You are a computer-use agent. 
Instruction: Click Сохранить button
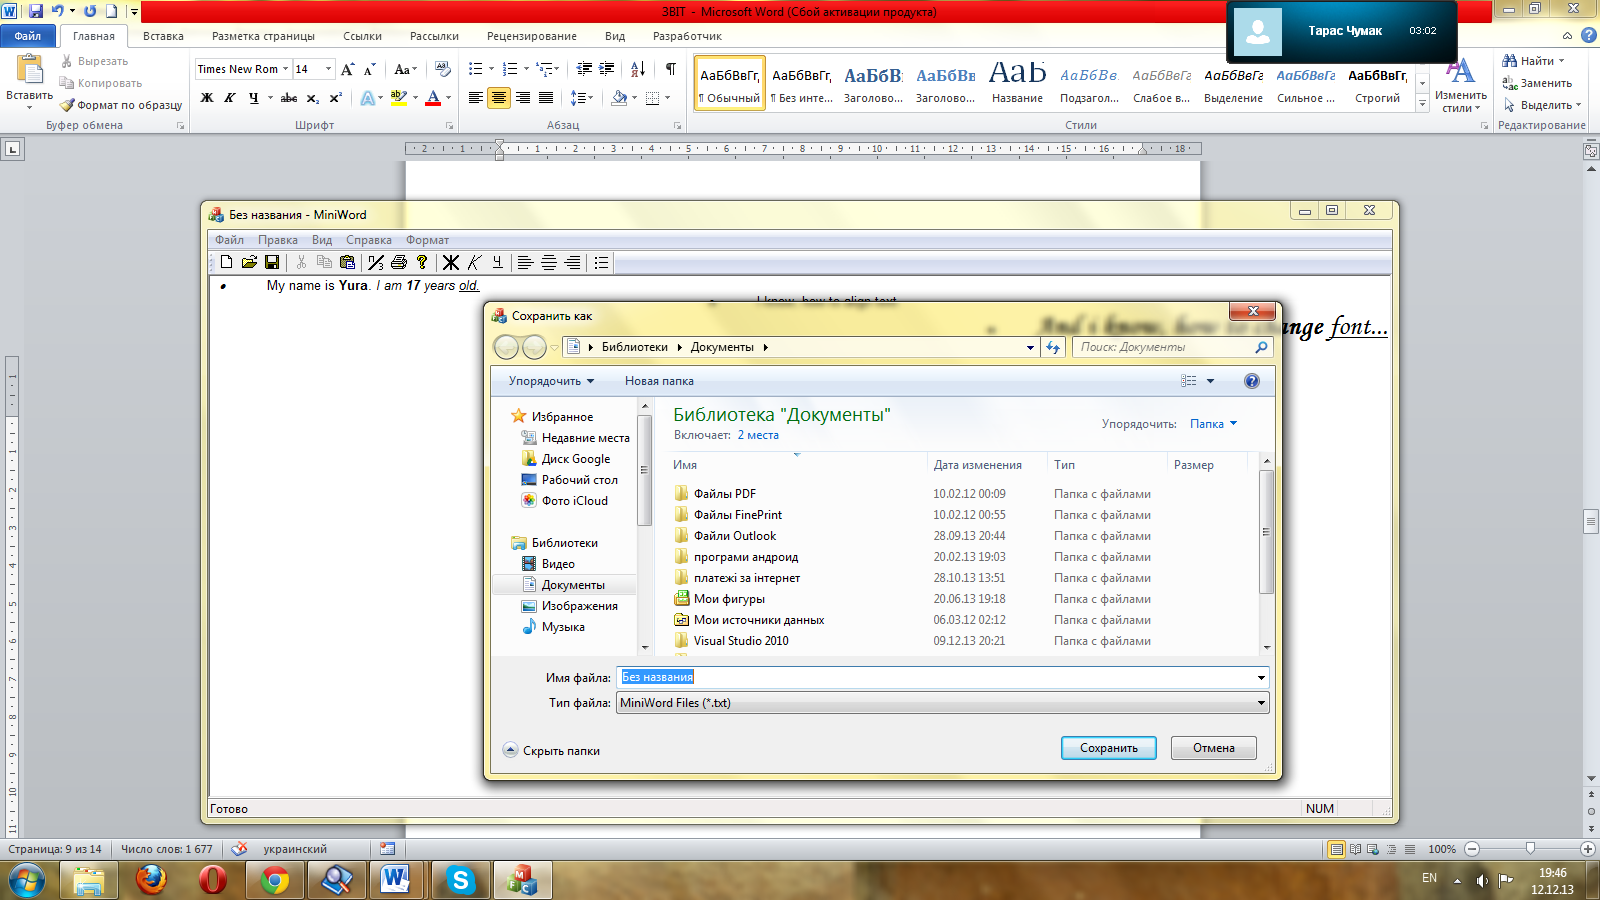click(x=1108, y=748)
